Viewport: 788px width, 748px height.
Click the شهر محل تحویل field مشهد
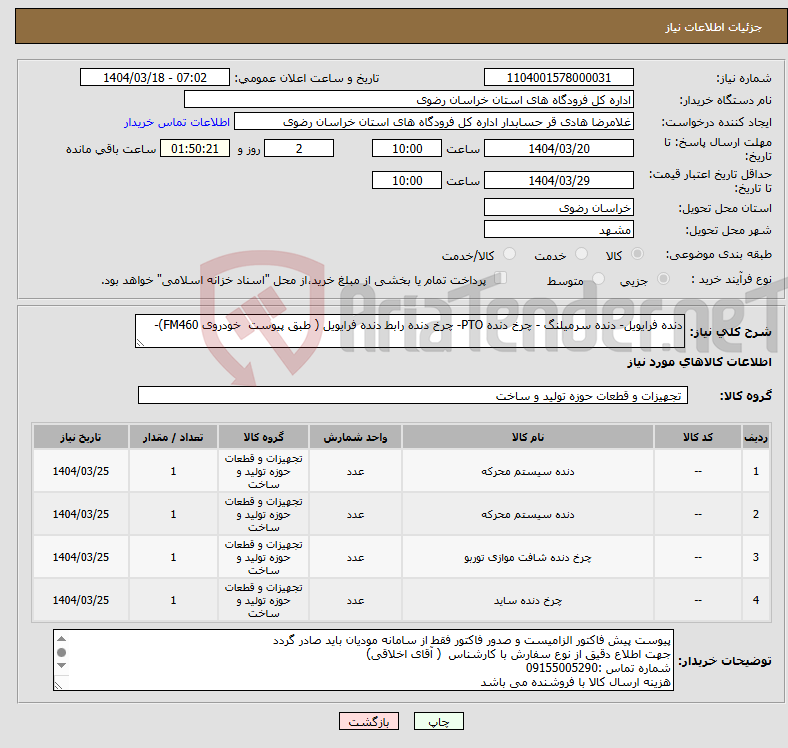point(558,229)
